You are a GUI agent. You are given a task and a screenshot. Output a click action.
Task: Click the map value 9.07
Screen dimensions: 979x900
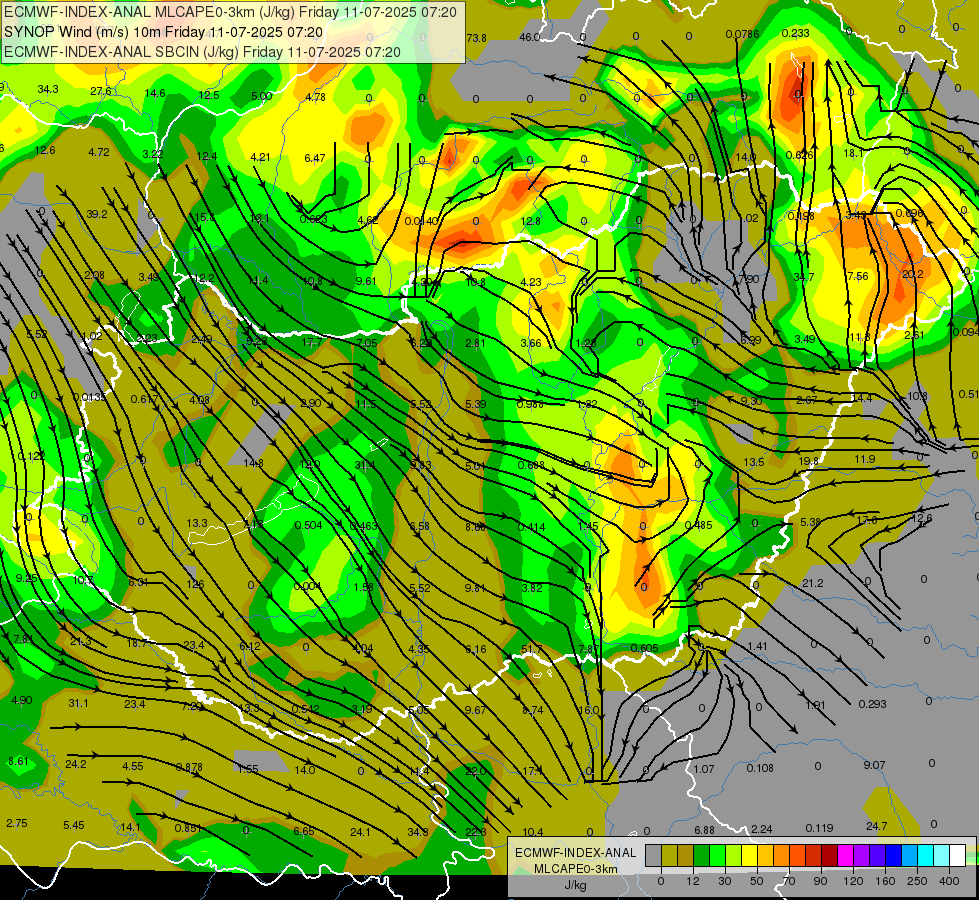875,765
